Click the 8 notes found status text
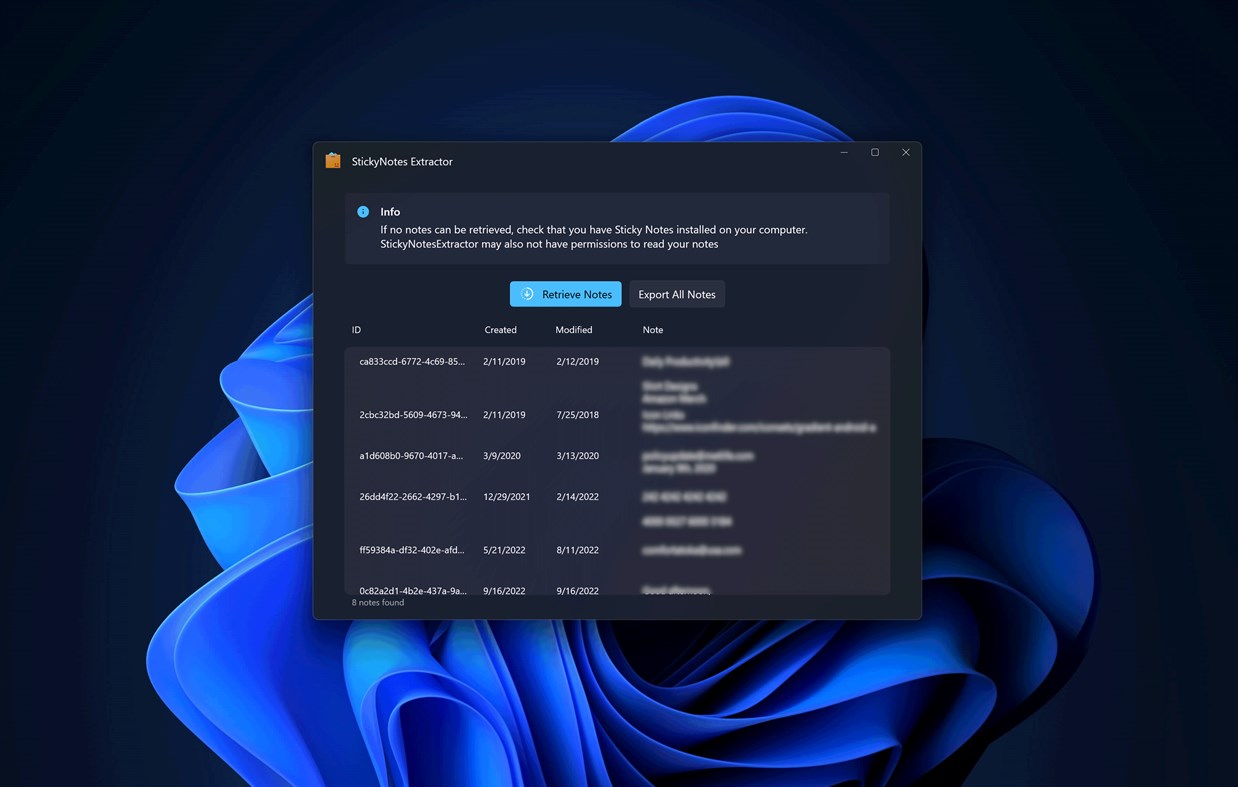The image size is (1238, 787). coord(377,602)
